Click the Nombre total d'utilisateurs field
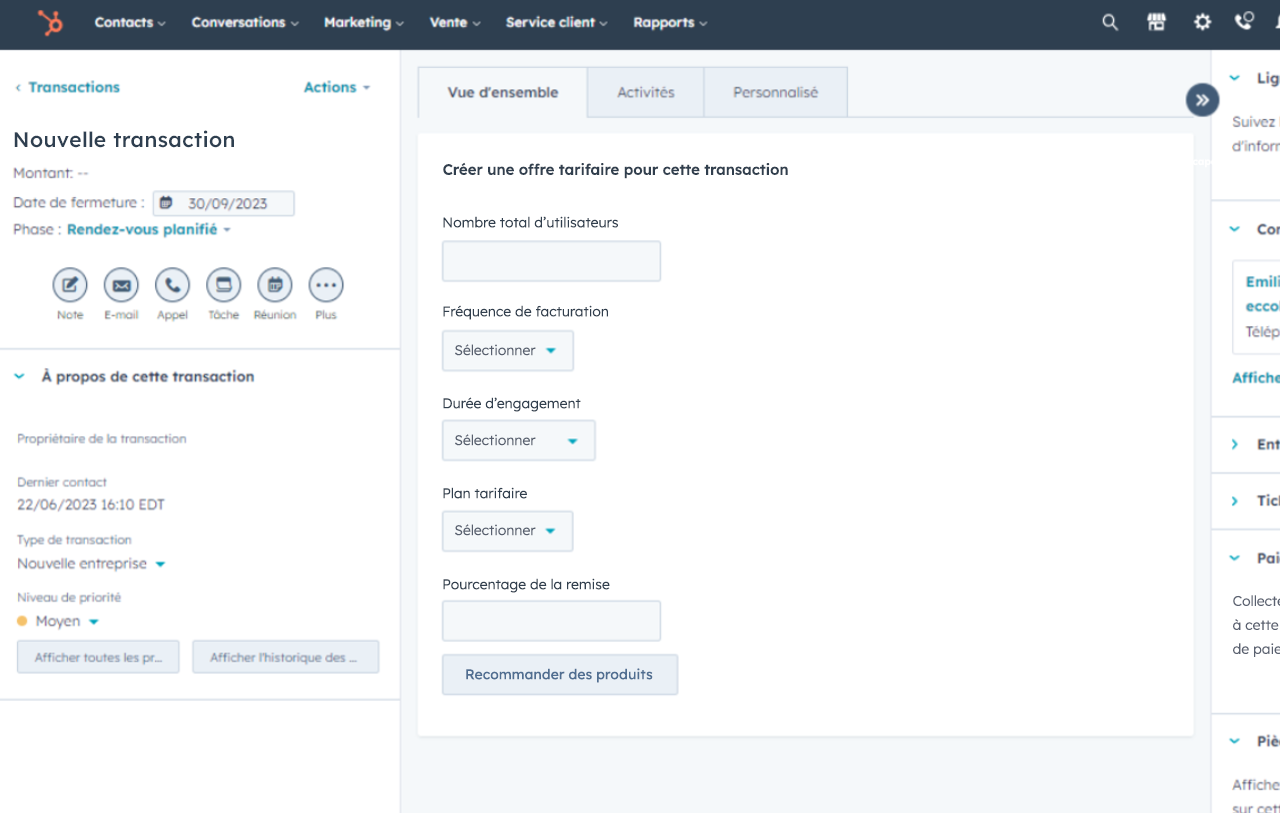The width and height of the screenshot is (1280, 813). tap(551, 261)
